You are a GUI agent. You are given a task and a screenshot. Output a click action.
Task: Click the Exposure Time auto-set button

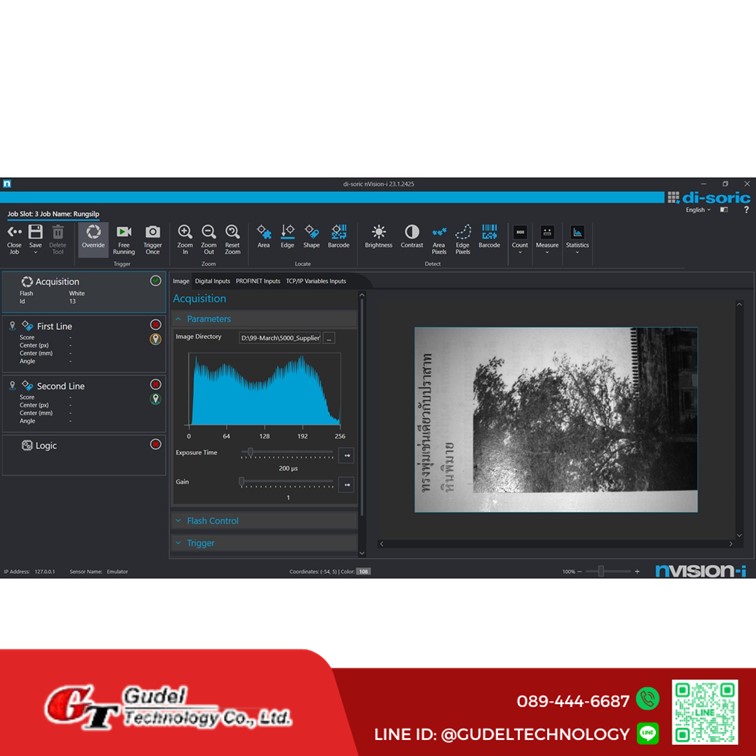click(346, 455)
